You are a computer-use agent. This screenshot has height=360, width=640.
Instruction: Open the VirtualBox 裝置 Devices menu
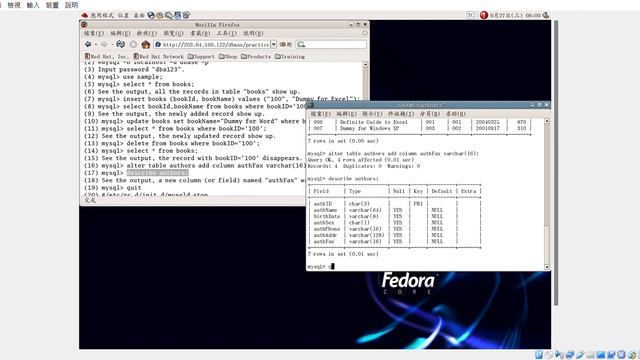click(x=52, y=5)
